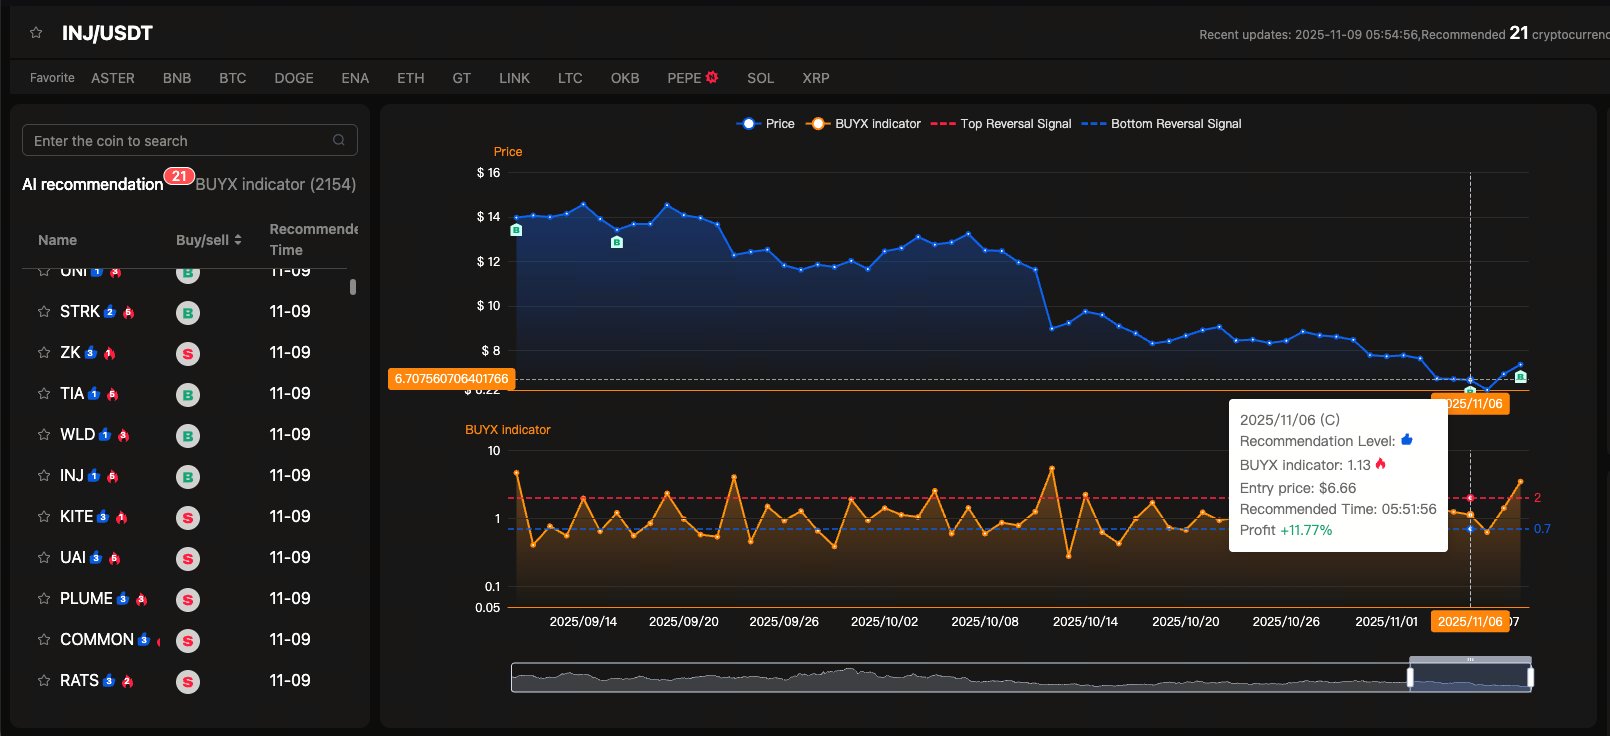The width and height of the screenshot is (1610, 736).
Task: Open PEPE from the favorites bar
Action: pyautogui.click(x=684, y=78)
